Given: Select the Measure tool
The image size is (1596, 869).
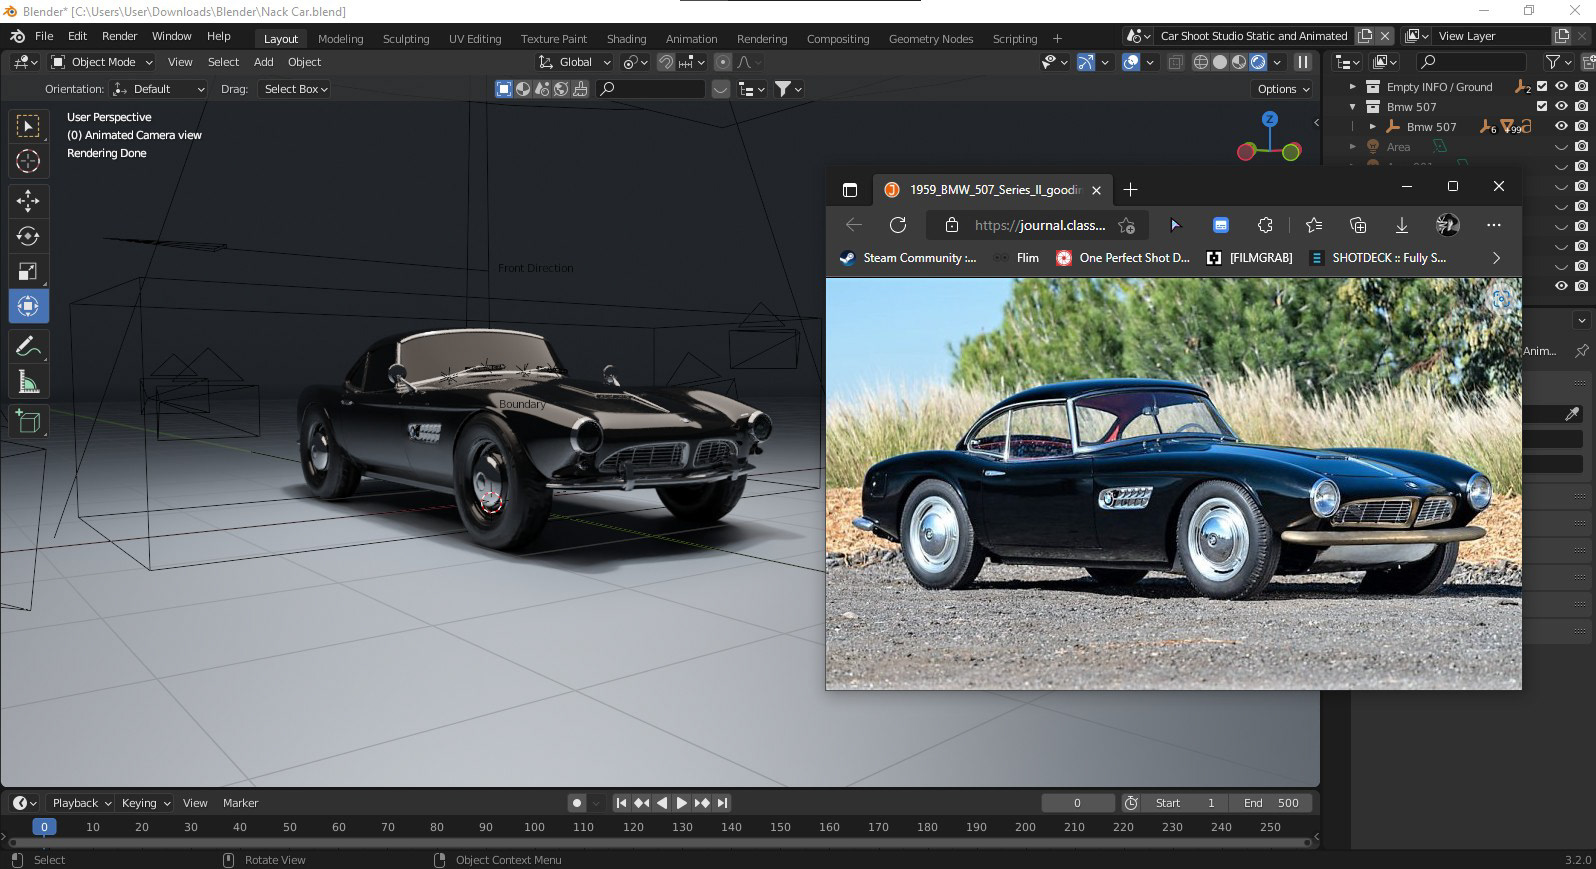Looking at the screenshot, I should [28, 382].
